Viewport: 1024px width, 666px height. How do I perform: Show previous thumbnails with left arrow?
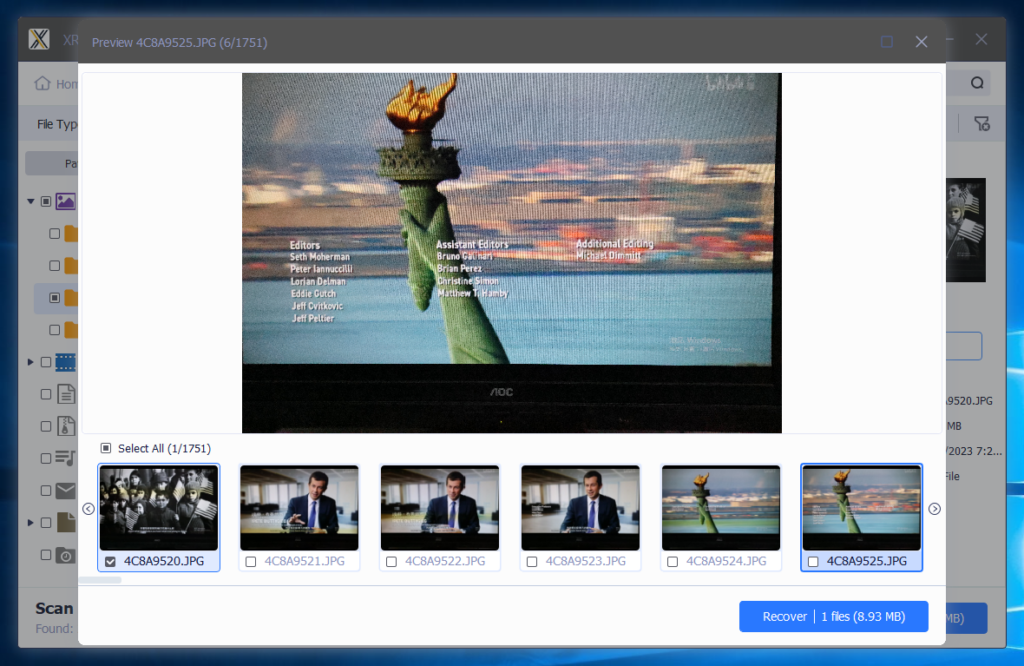pyautogui.click(x=89, y=509)
